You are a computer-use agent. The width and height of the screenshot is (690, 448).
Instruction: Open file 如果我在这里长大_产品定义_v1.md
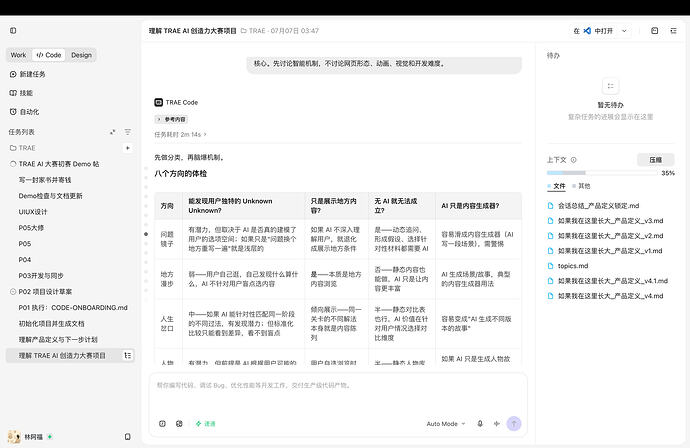tap(605, 250)
